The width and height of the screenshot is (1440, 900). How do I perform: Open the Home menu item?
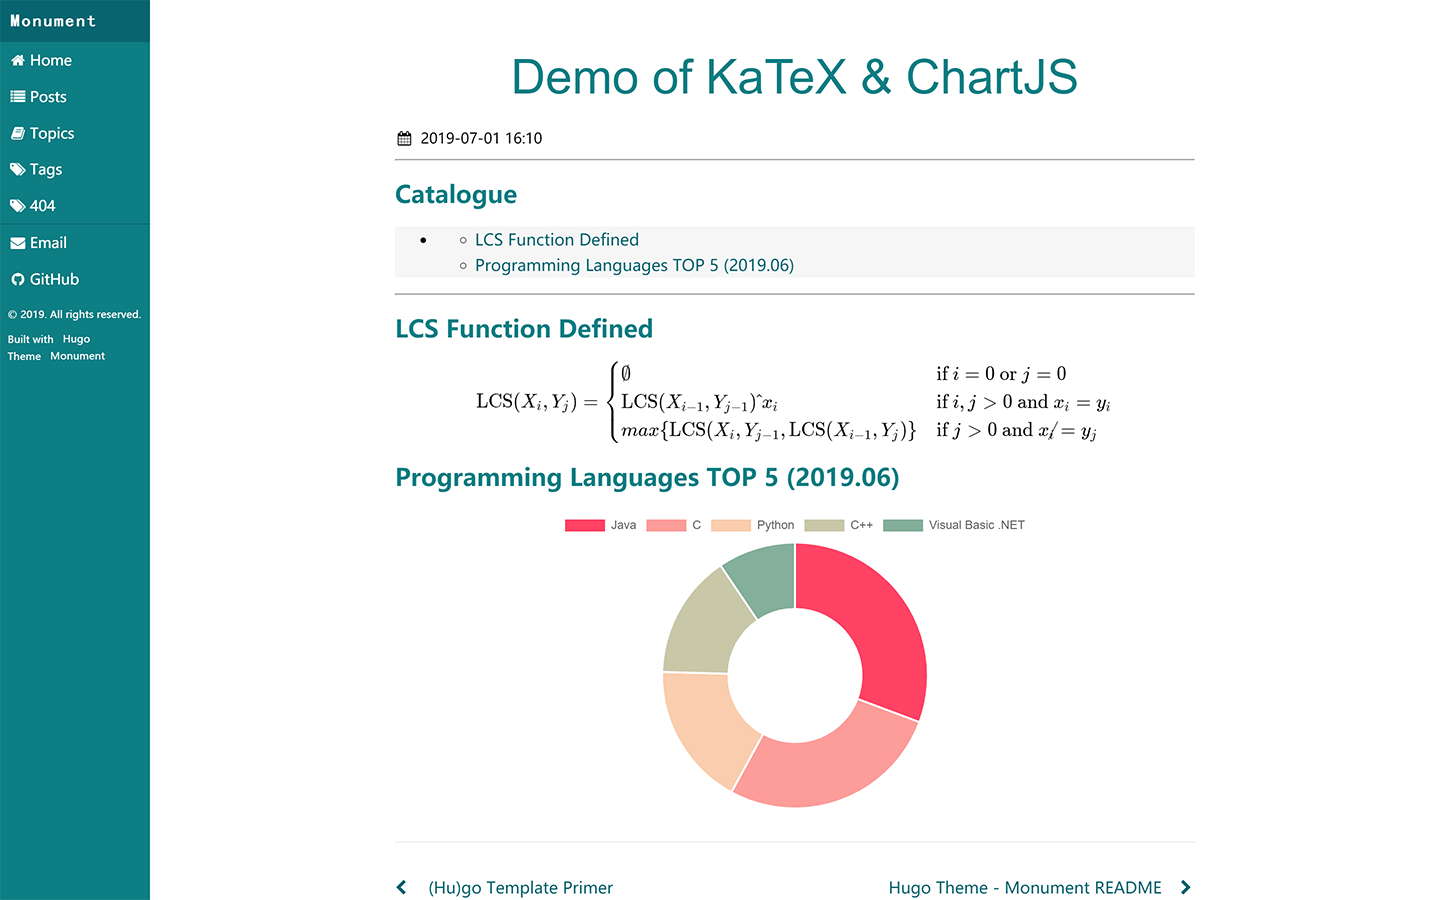pyautogui.click(x=75, y=60)
